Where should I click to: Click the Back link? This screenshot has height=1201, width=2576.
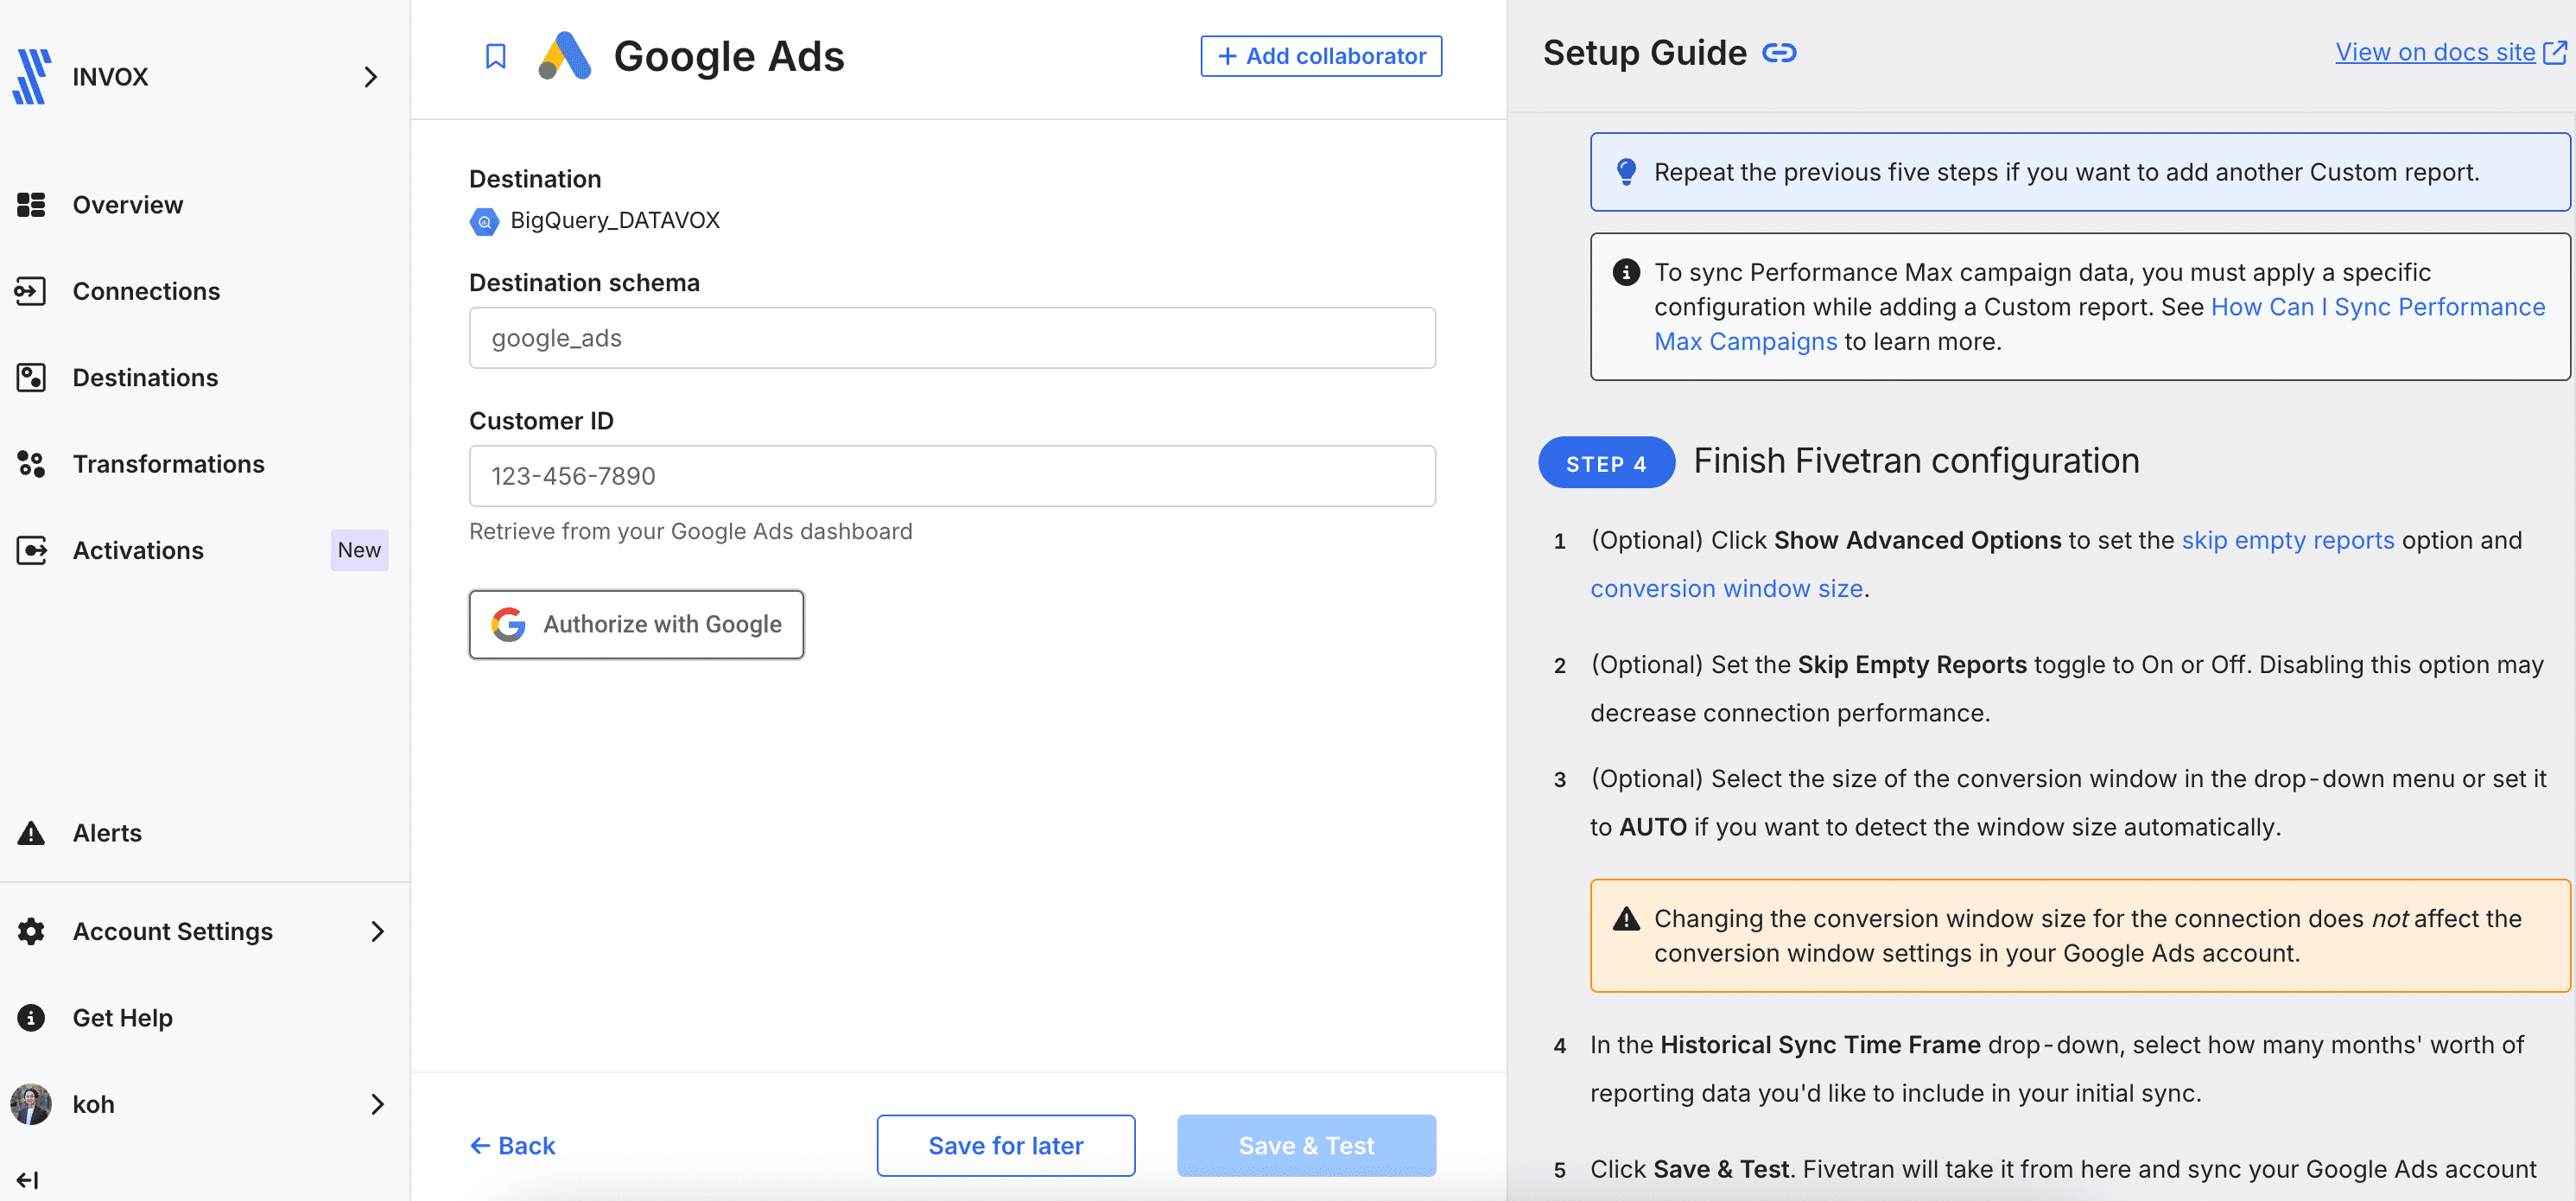(512, 1145)
